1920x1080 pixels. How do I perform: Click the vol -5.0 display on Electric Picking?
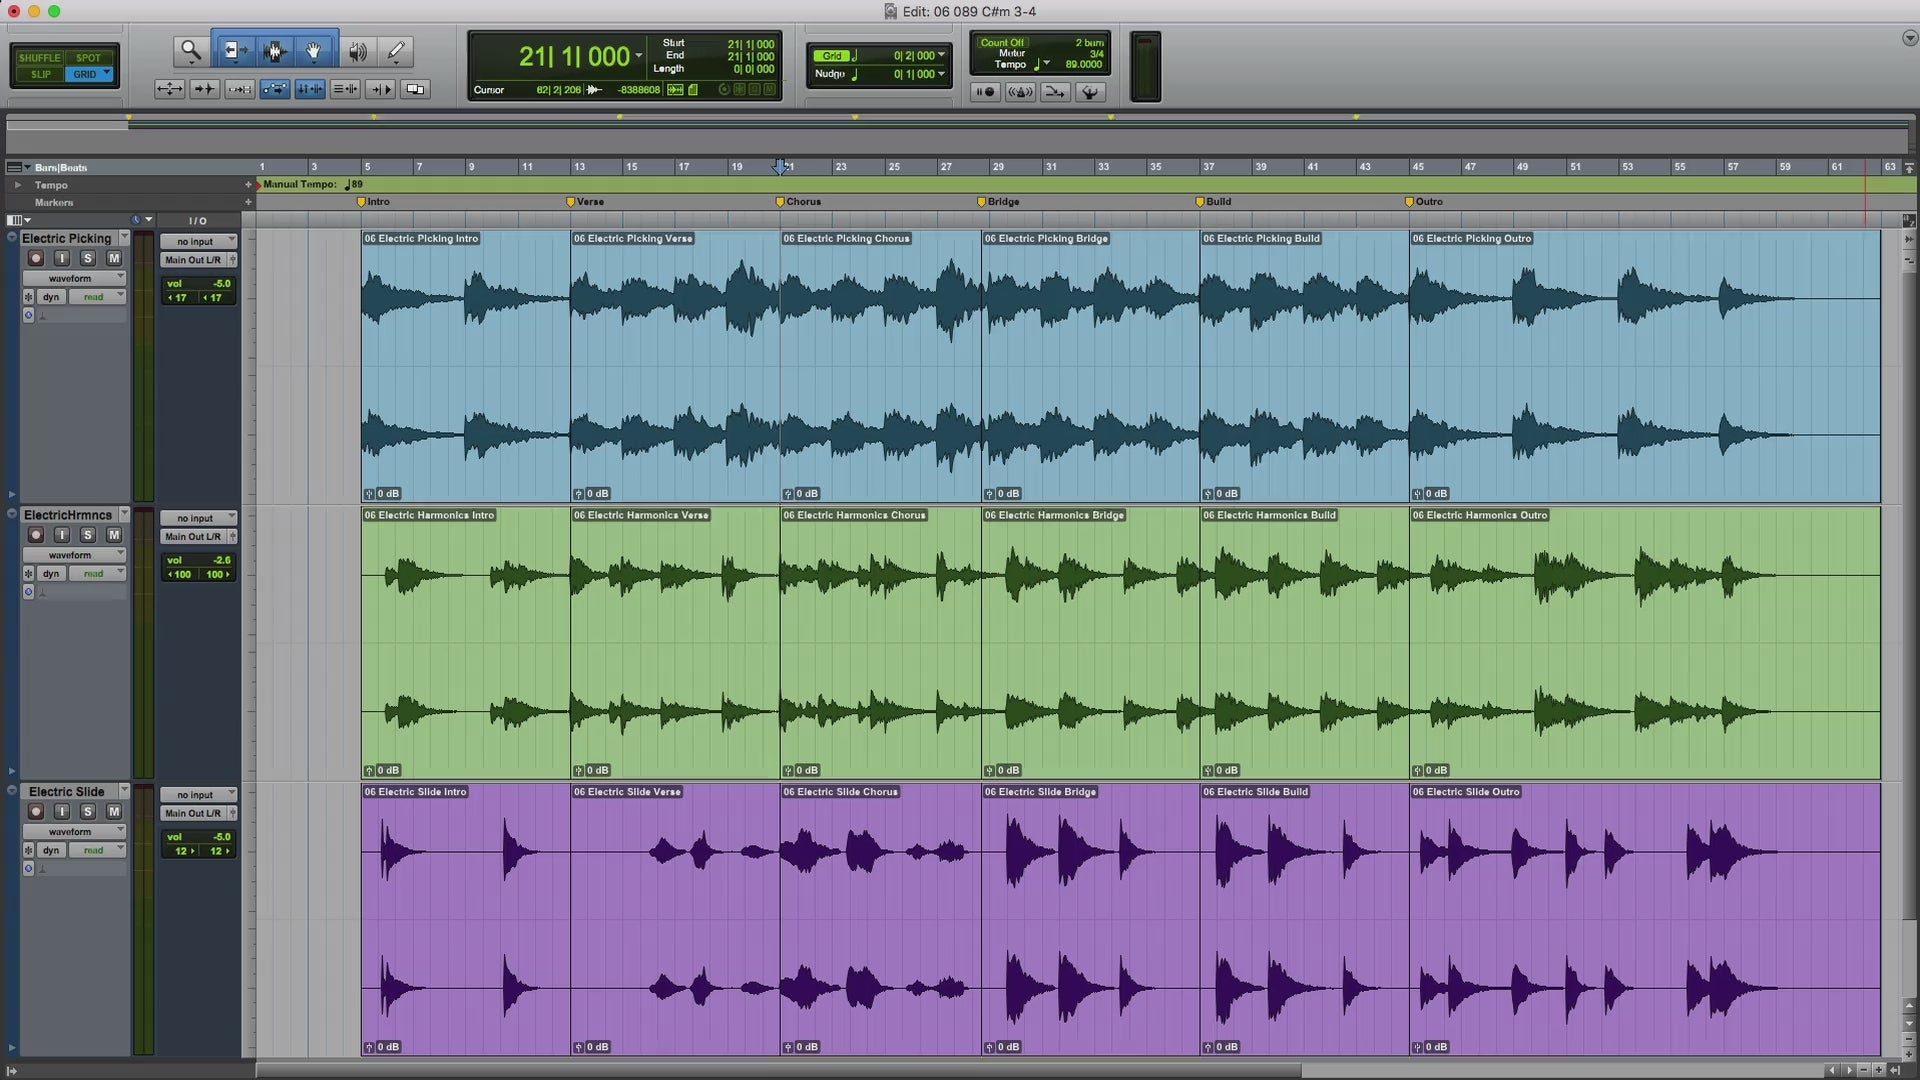[198, 284]
